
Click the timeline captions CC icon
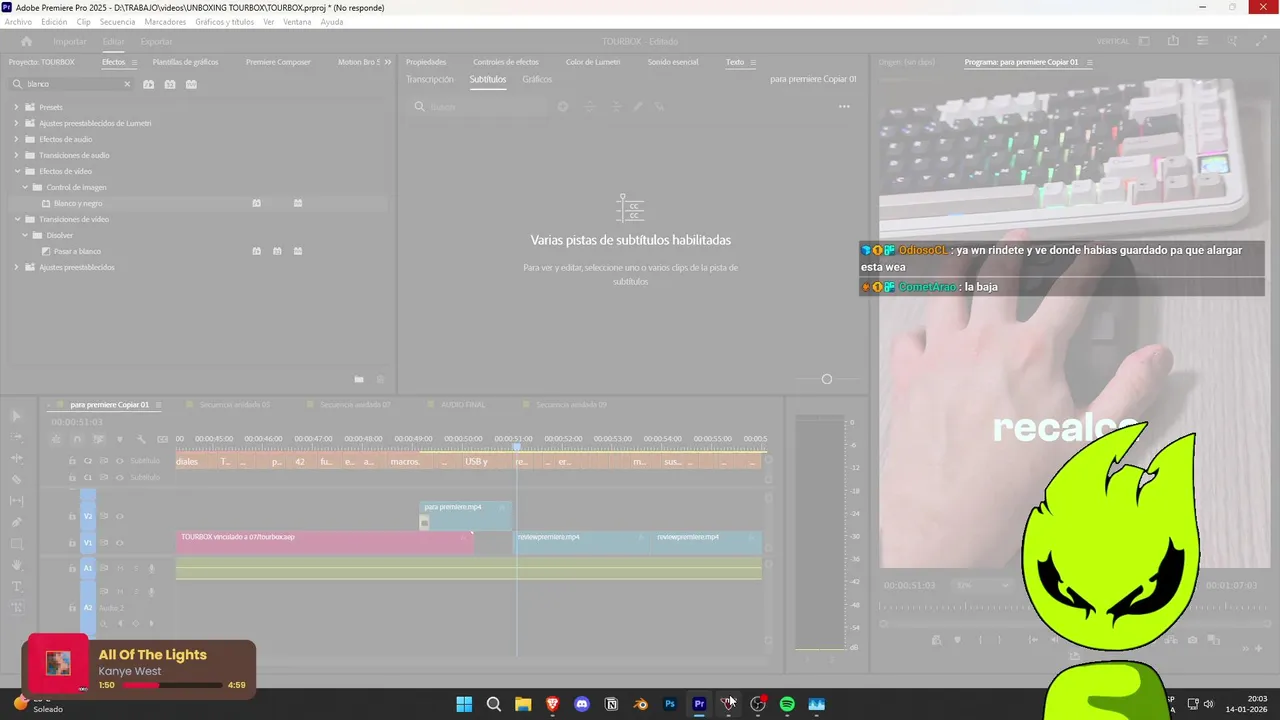tap(162, 439)
